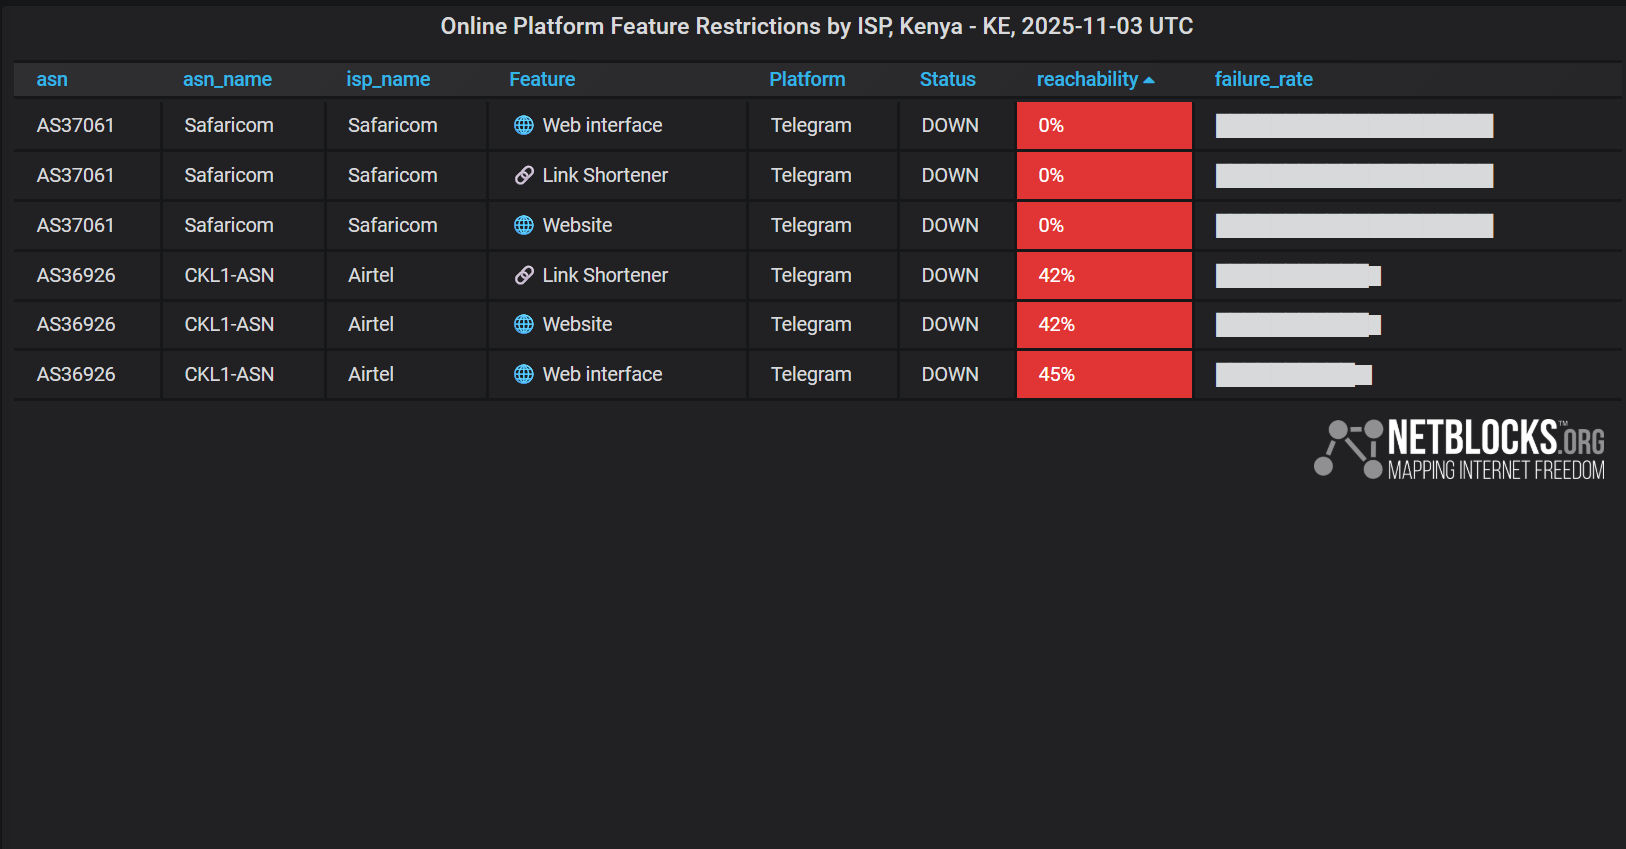Click the NetBlocks network logo icon
The width and height of the screenshot is (1626, 849).
(1347, 448)
